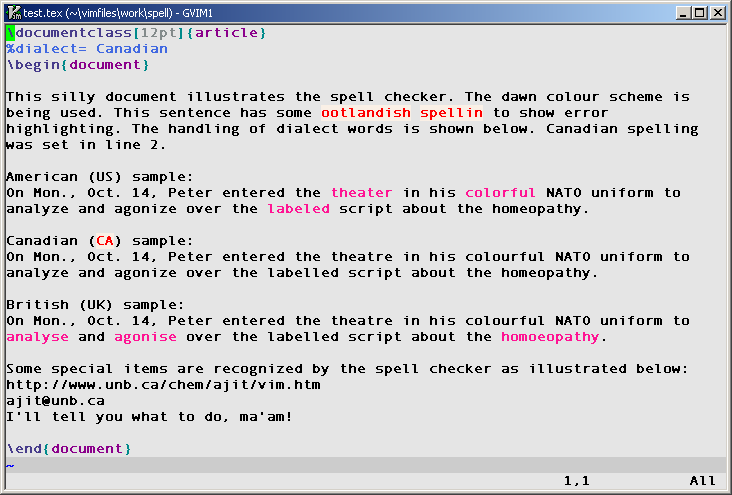Viewport: 732px width, 495px height.
Task: Minimize the GVIM1 window
Action: 684,13
